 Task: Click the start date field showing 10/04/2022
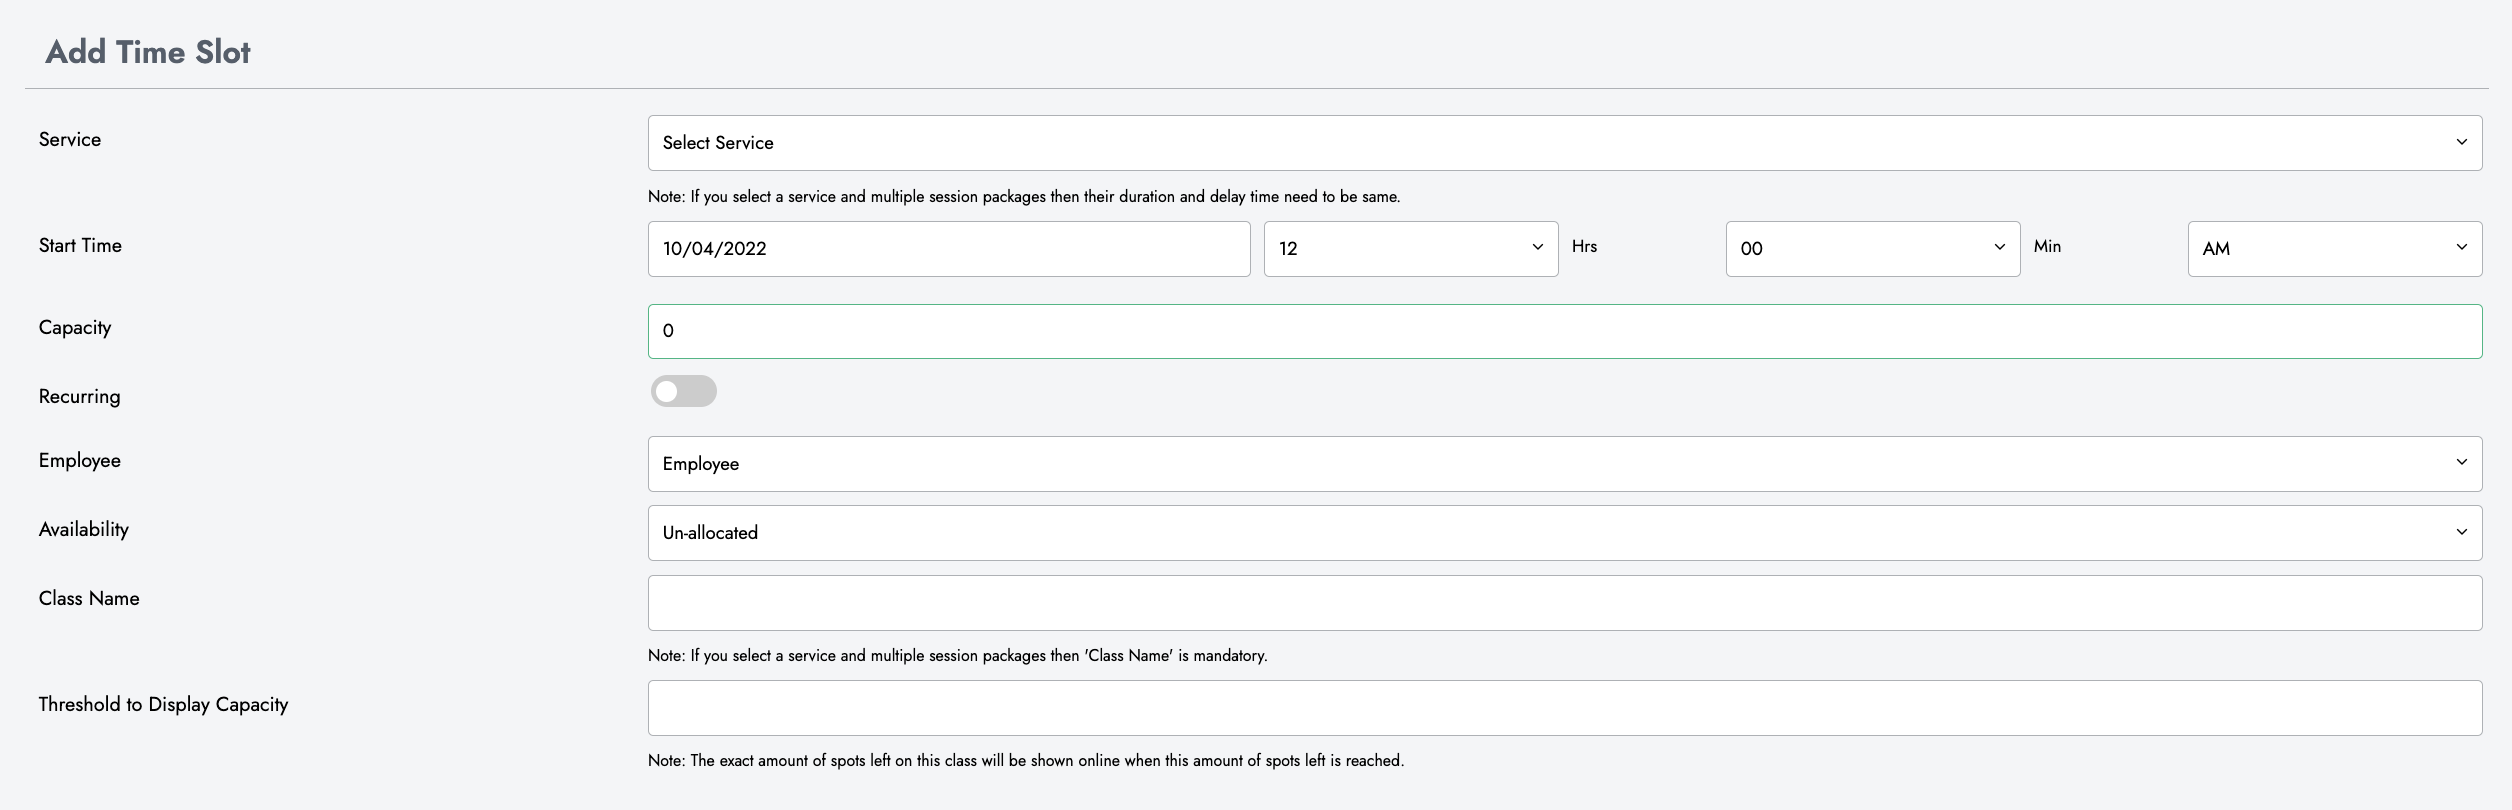[x=948, y=249]
